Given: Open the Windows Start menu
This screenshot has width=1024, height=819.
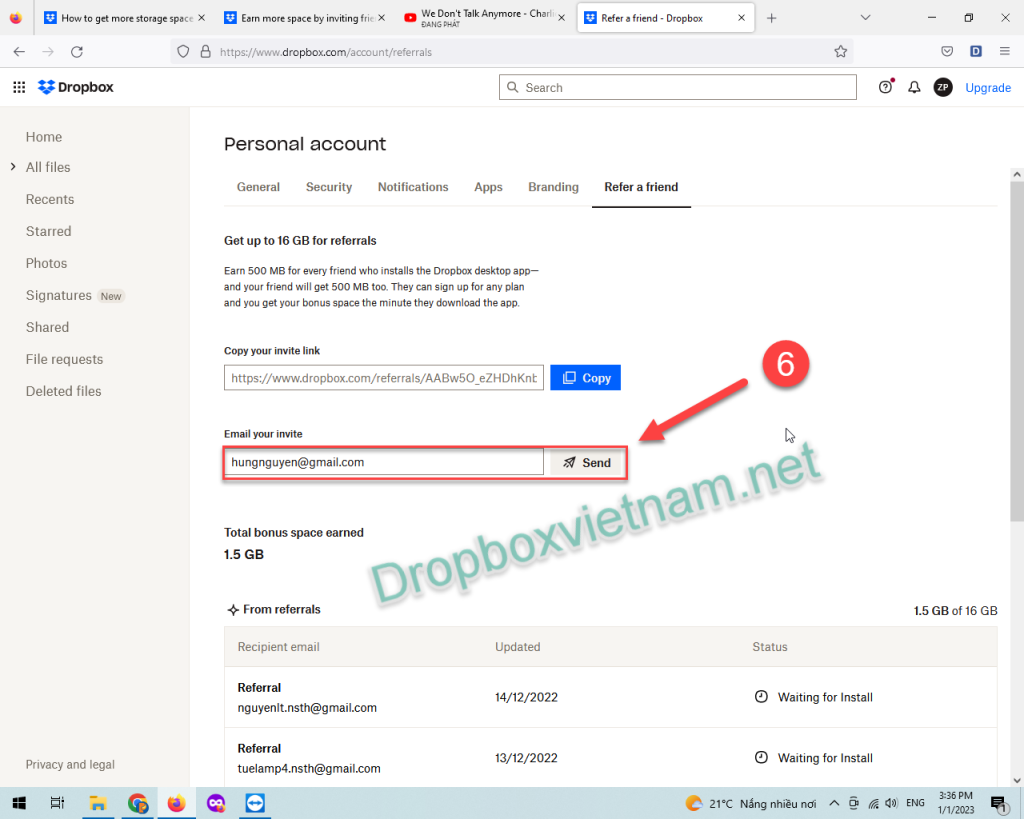Looking at the screenshot, I should point(19,803).
